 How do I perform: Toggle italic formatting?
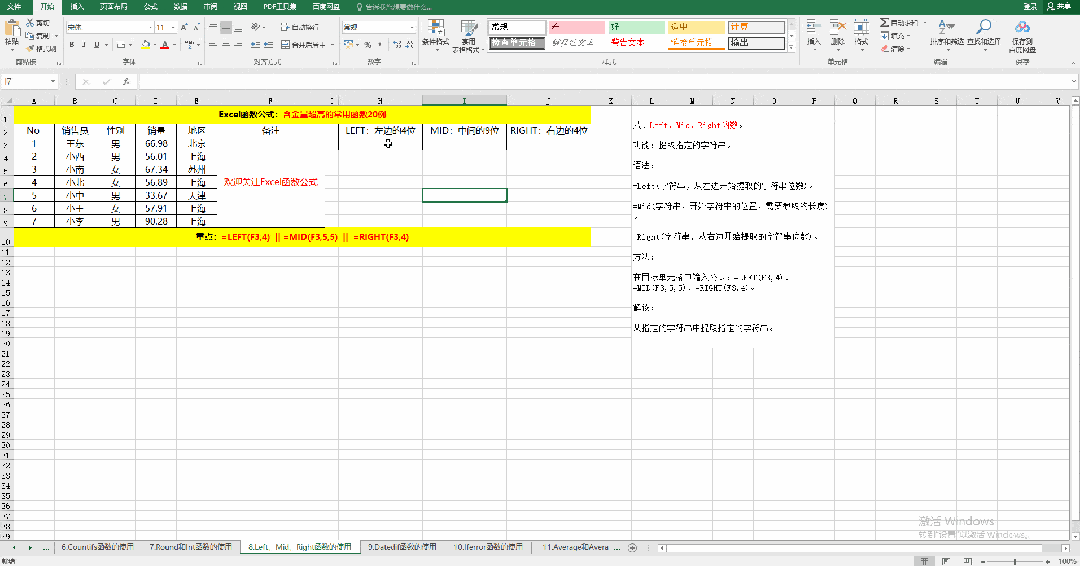point(84,45)
